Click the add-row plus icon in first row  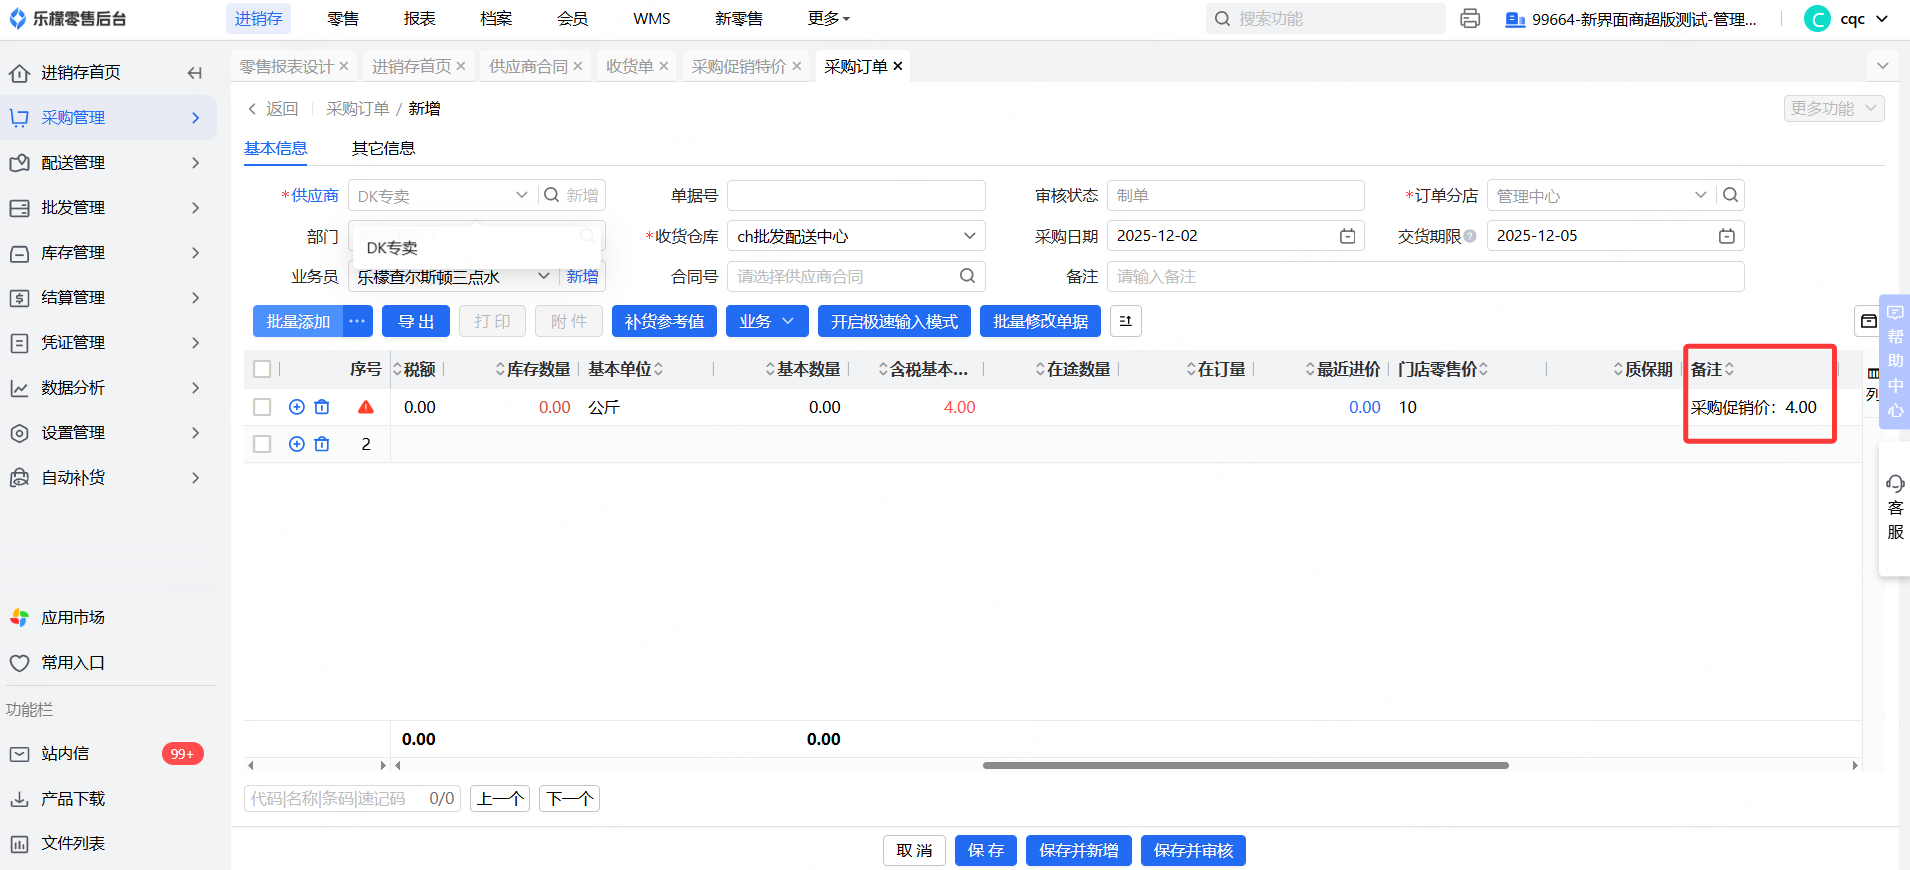[297, 407]
